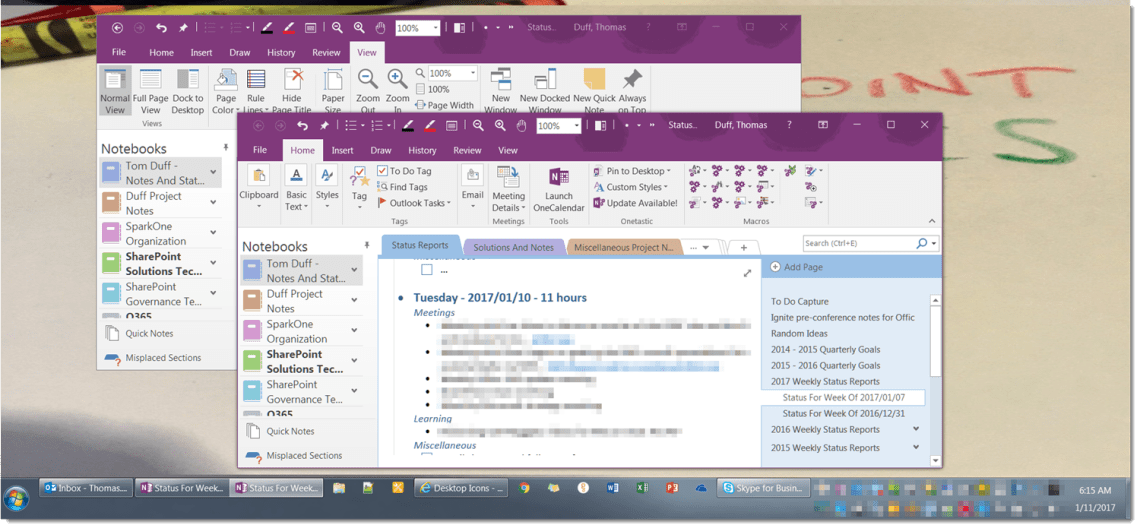
Task: Click Dock to Desktop in rear window
Action: point(188,92)
